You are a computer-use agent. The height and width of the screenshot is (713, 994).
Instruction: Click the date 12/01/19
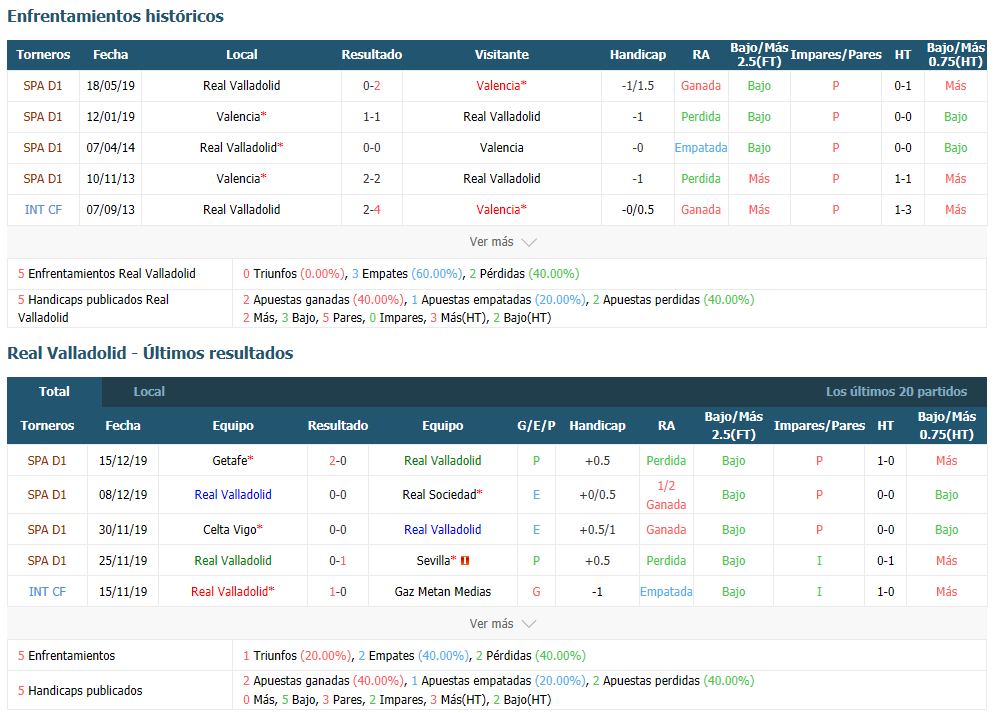(110, 117)
